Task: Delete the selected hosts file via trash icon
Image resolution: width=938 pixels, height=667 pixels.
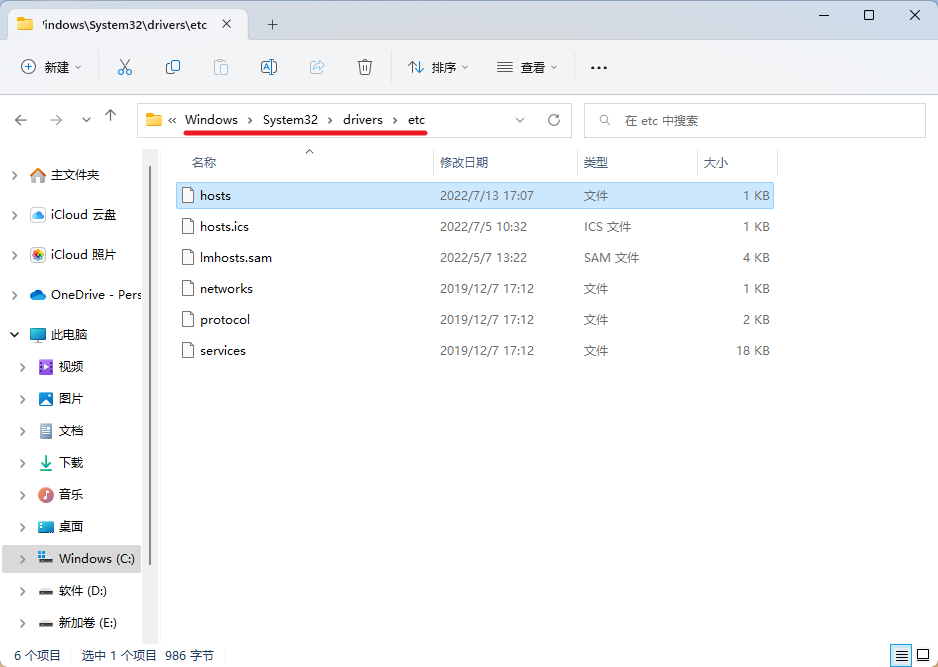Action: (x=364, y=67)
